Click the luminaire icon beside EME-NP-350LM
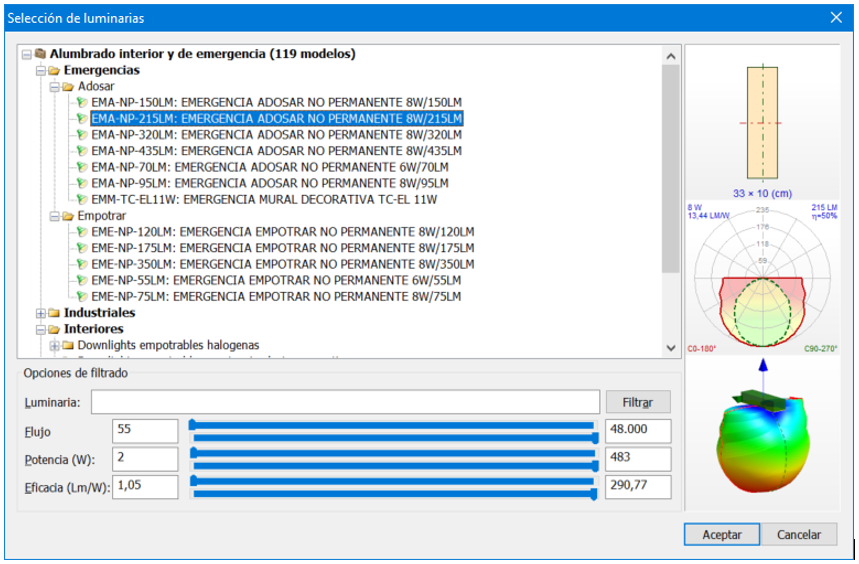 [x=83, y=265]
